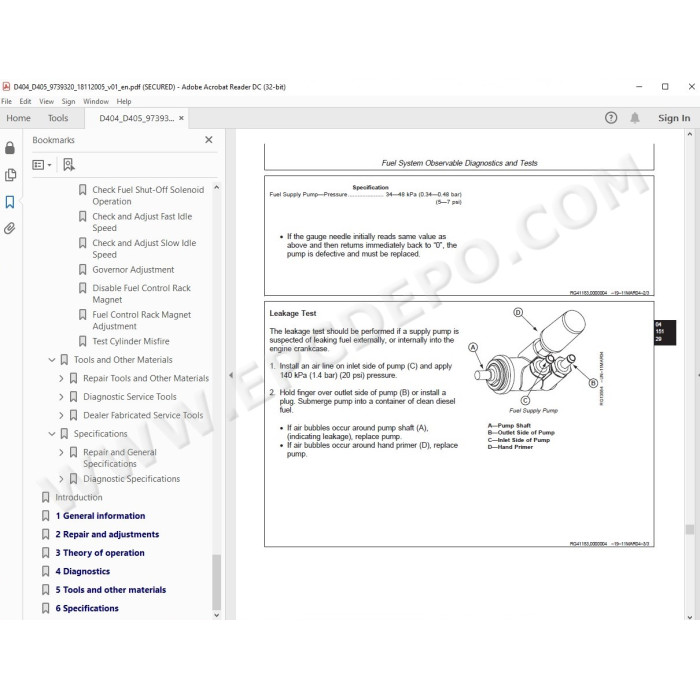Click the Leakage Test heading in document
This screenshot has height=700, width=700.
click(293, 313)
